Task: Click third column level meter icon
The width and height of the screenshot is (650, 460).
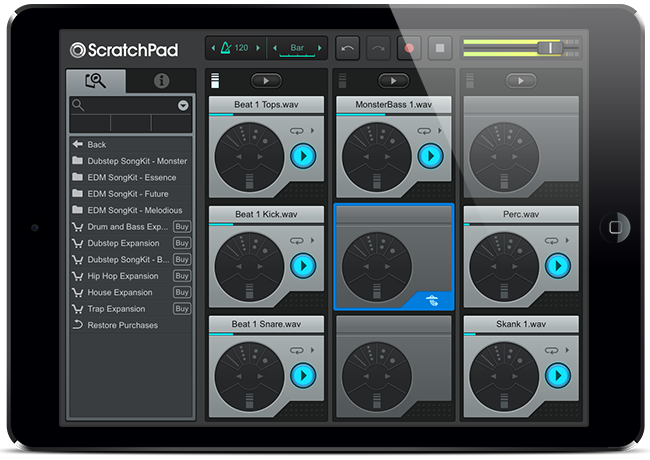Action: (469, 80)
